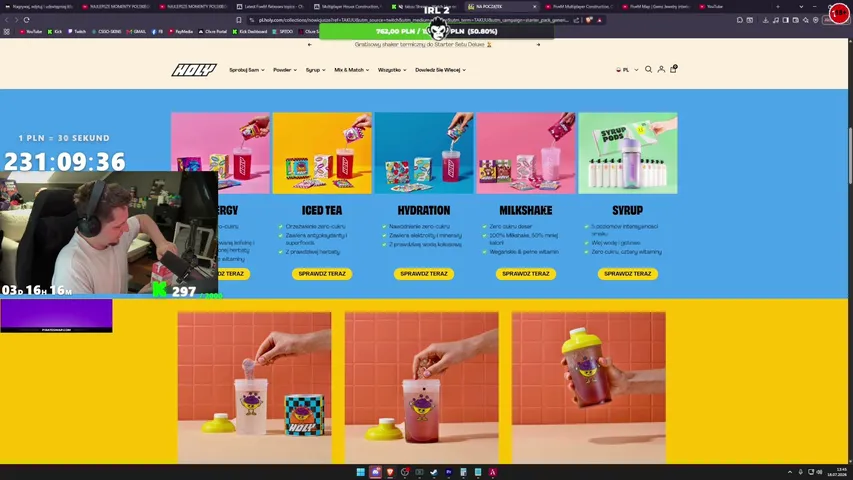Click the SYRUP heading
The image size is (853, 480).
[x=627, y=210]
